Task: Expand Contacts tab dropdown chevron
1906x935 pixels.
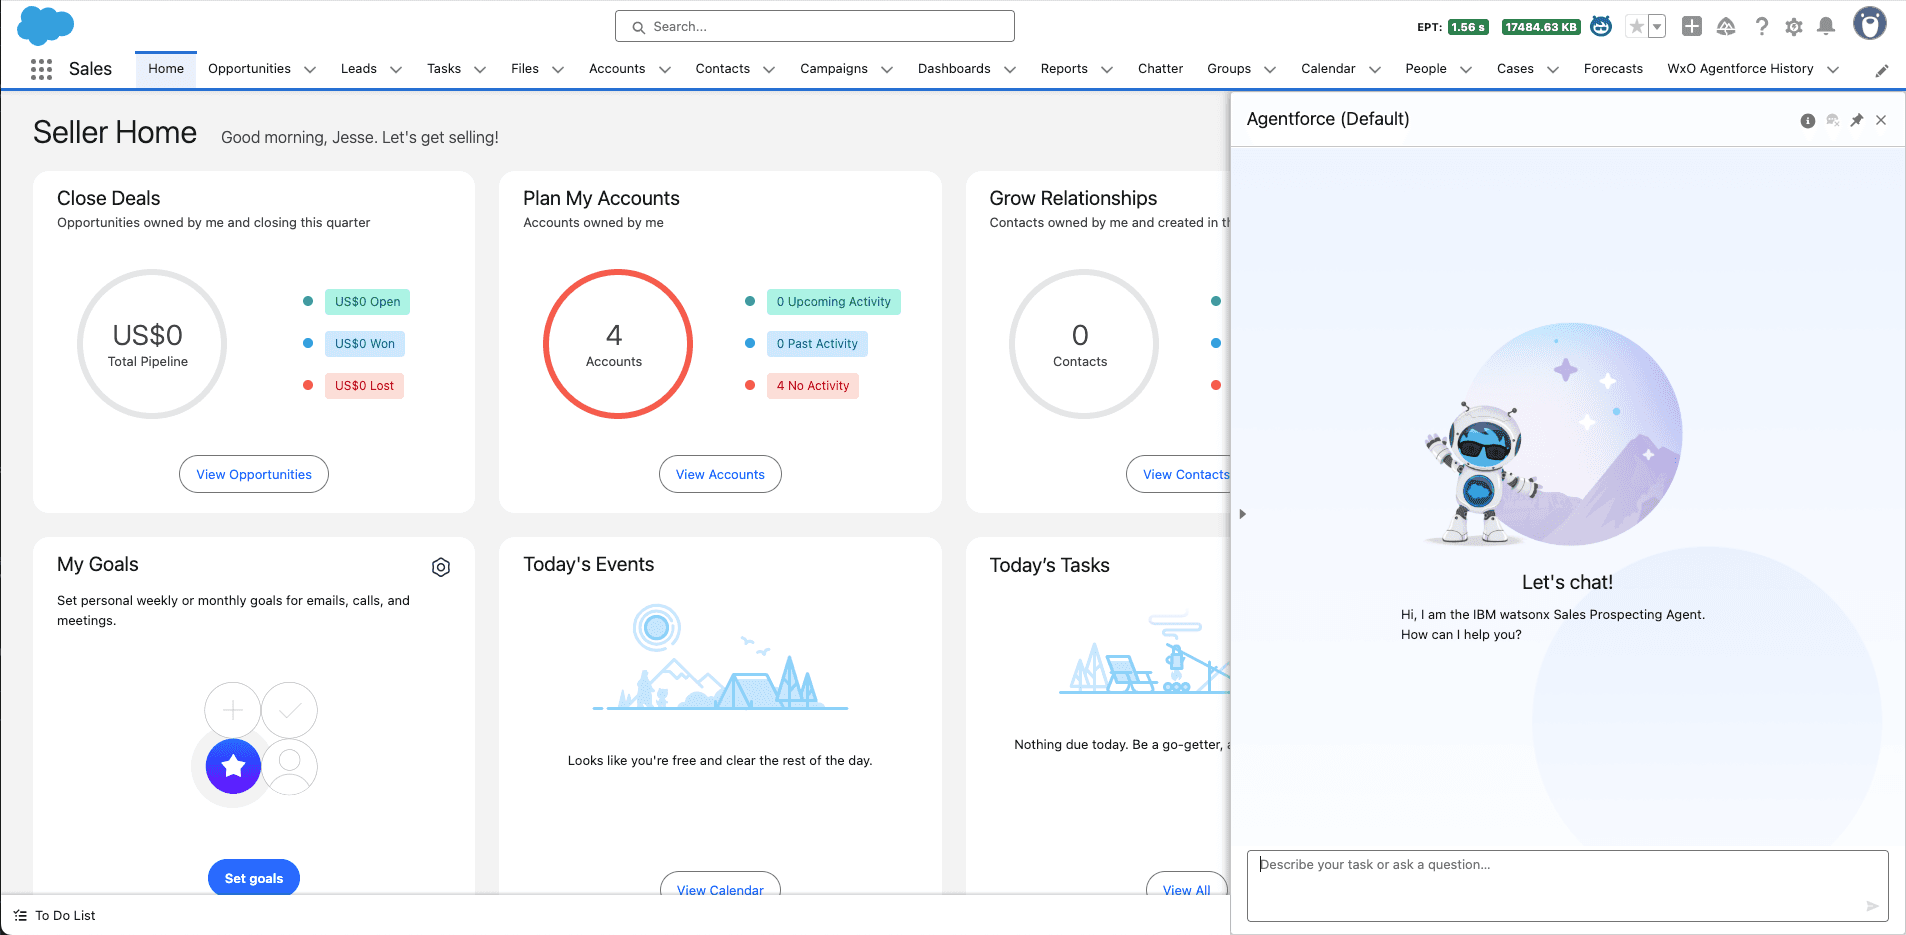Action: coord(769,70)
